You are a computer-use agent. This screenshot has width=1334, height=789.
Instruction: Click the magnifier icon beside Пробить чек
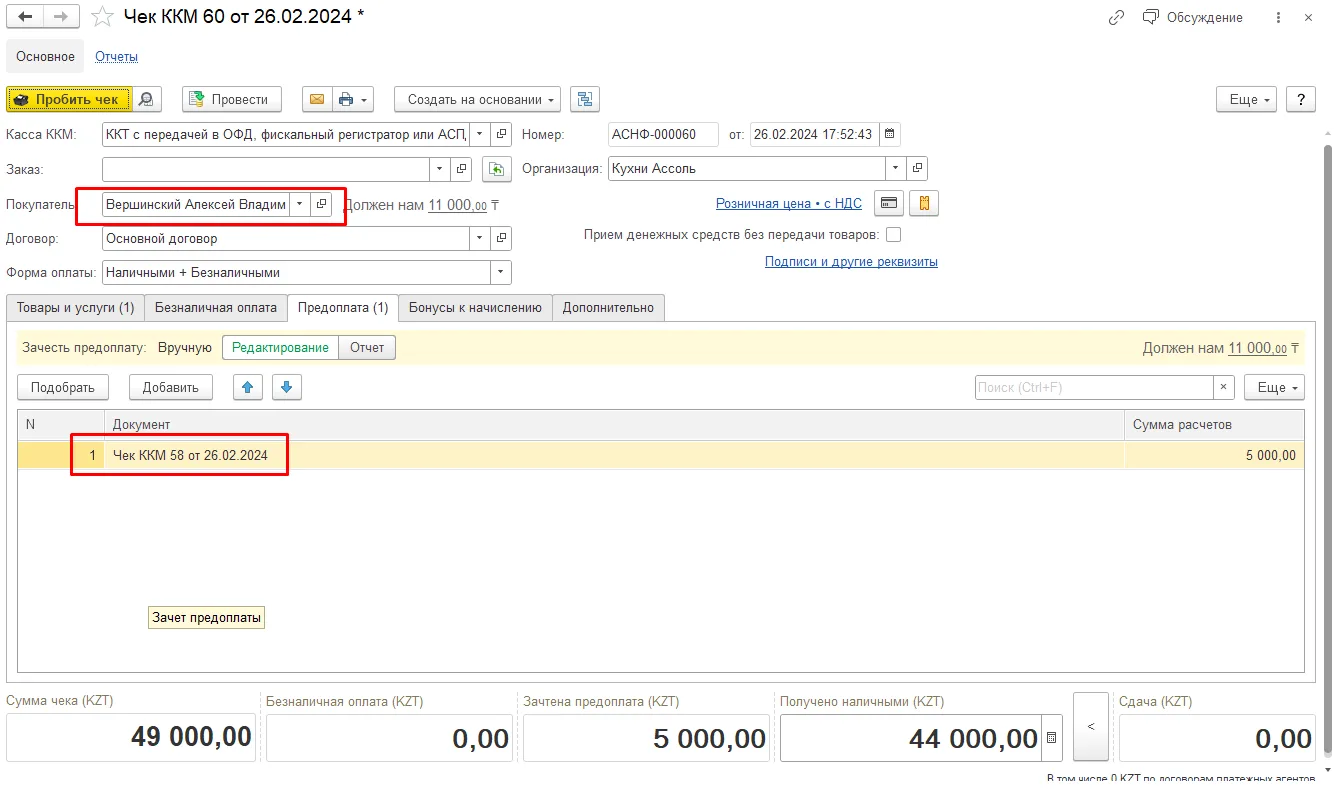click(147, 99)
